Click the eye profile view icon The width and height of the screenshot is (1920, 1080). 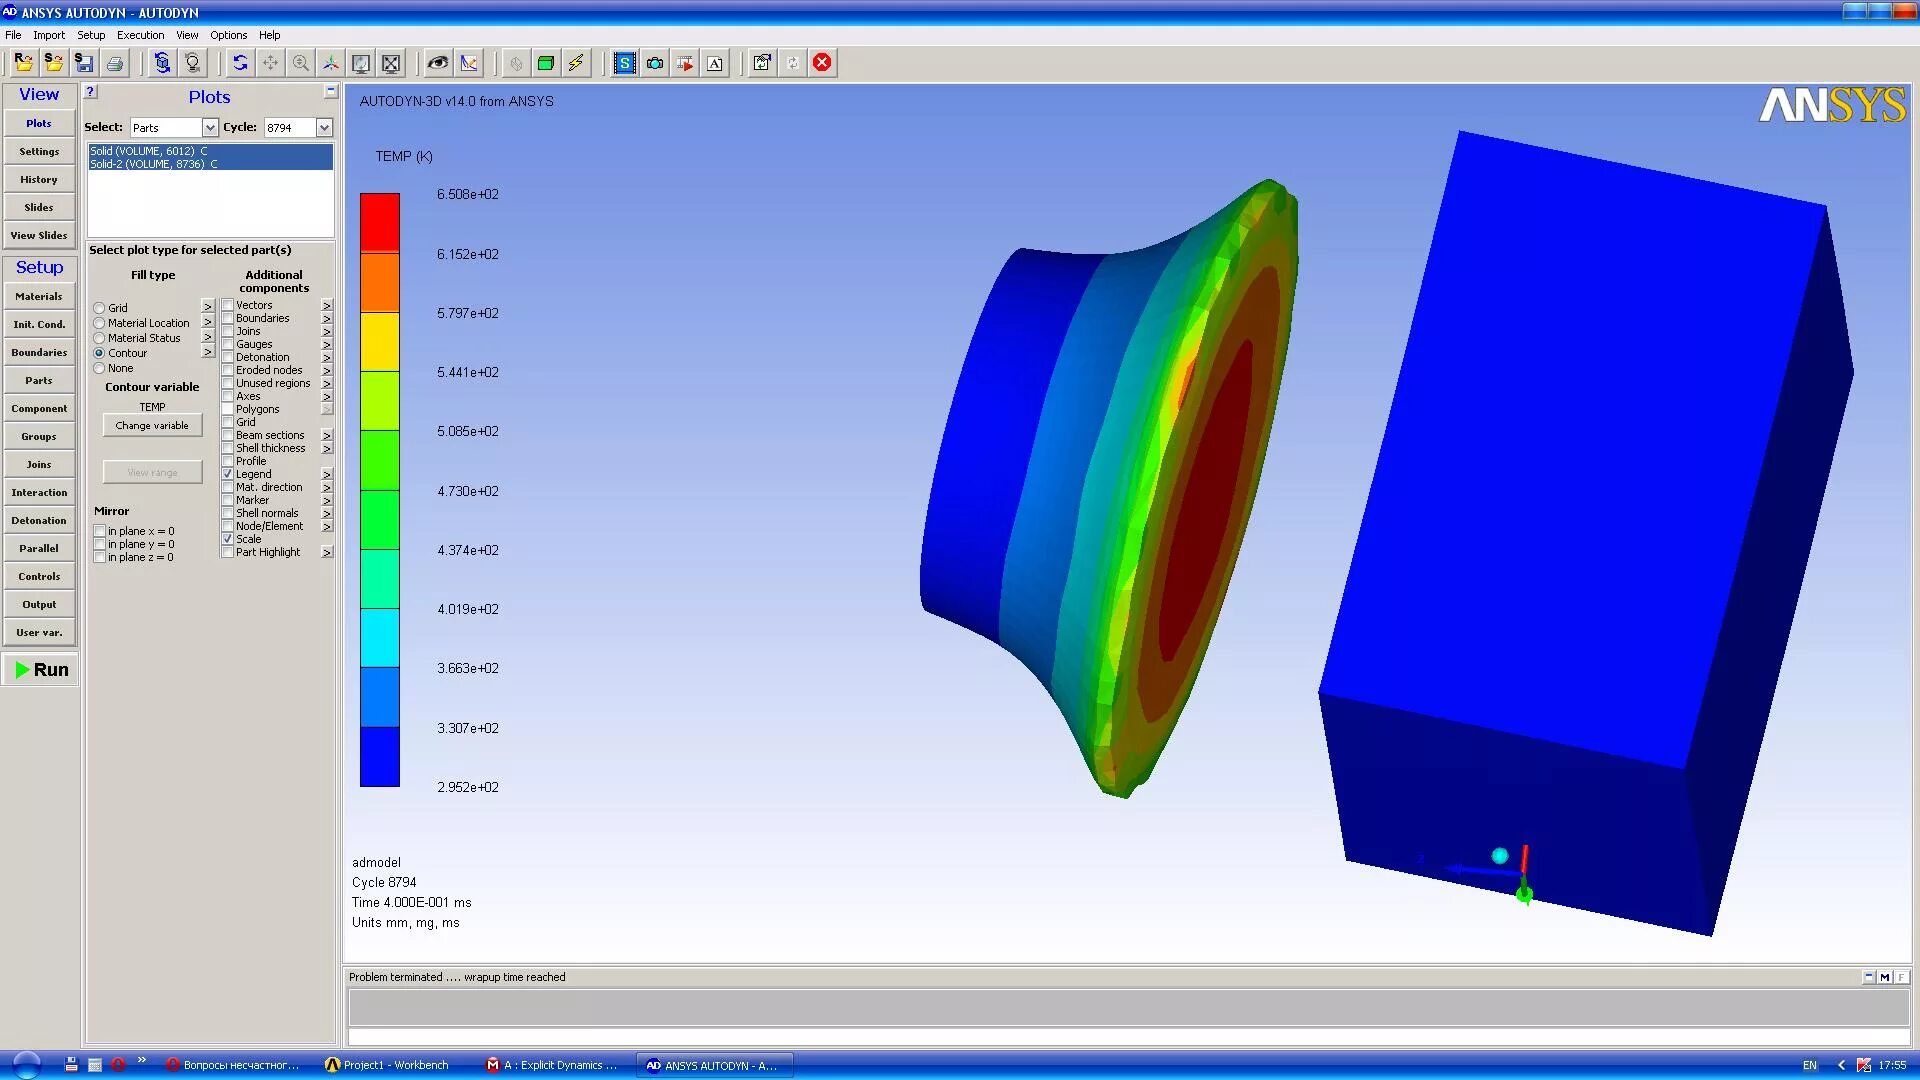[x=437, y=63]
